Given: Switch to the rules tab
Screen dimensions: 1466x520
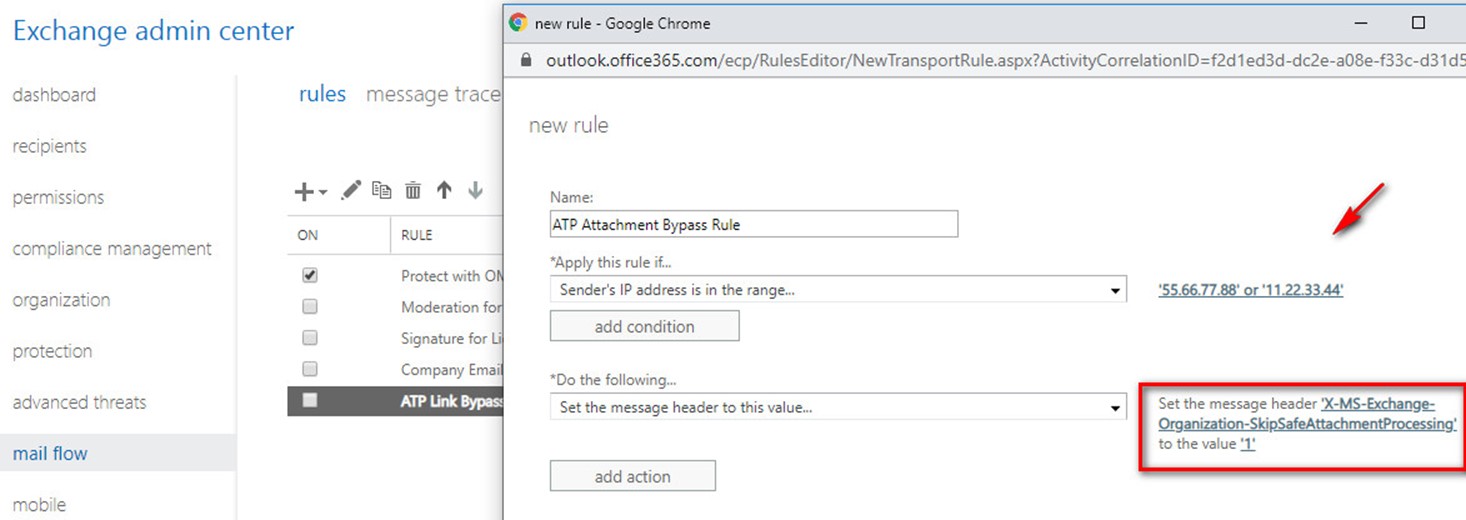Looking at the screenshot, I should coord(322,94).
